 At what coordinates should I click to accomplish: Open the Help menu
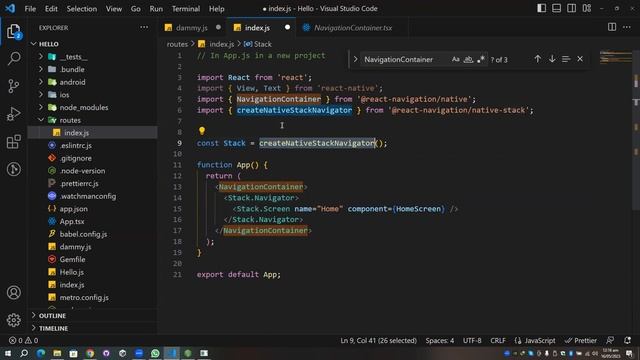(x=216, y=9)
